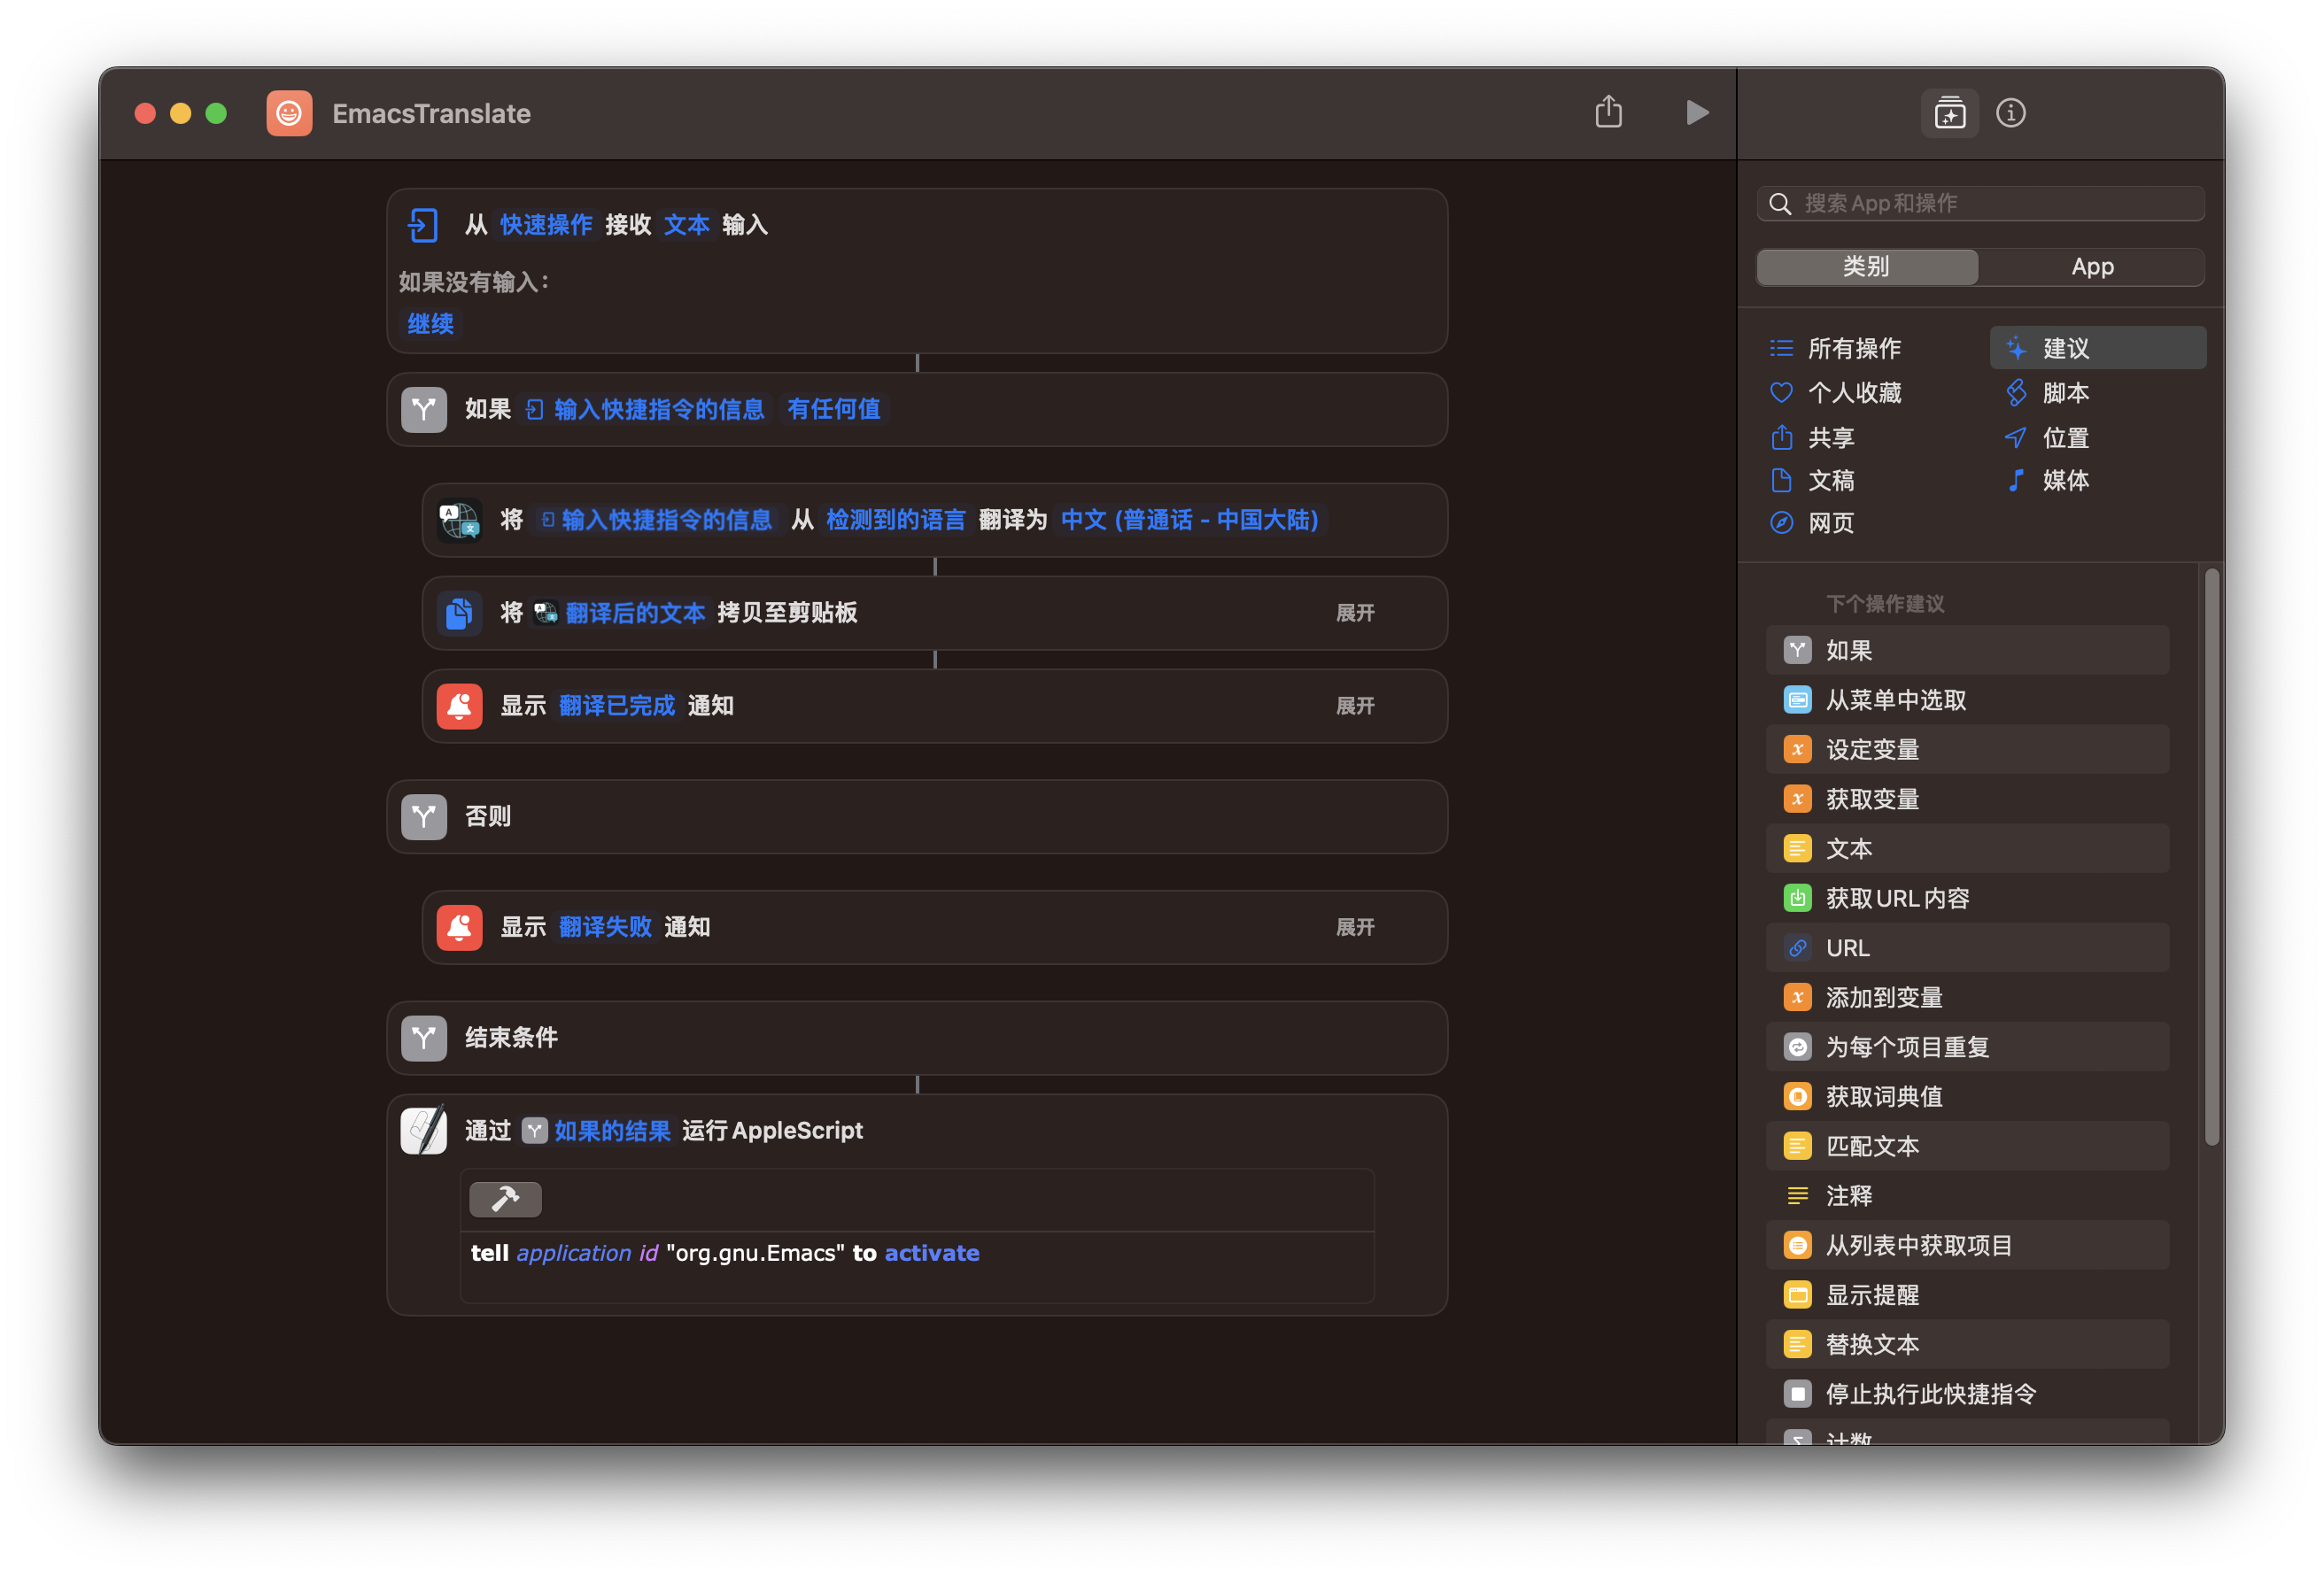Click the input receive icon in first action
2324x1576 pixels.
423,225
